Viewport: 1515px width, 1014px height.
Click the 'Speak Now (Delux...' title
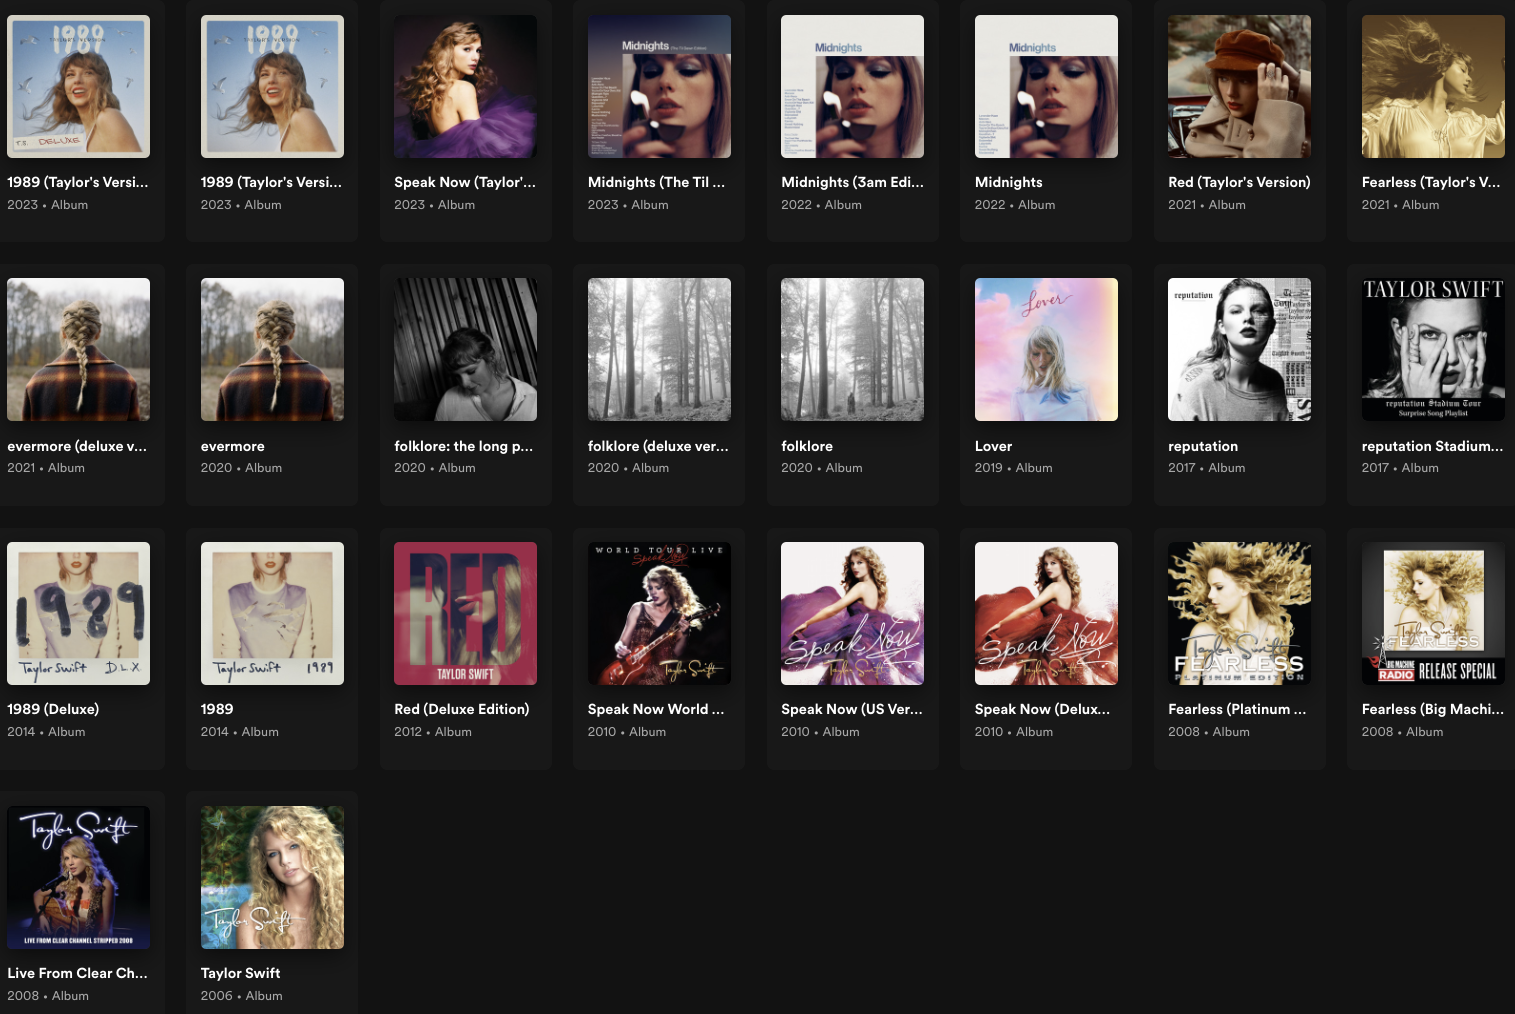1042,709
